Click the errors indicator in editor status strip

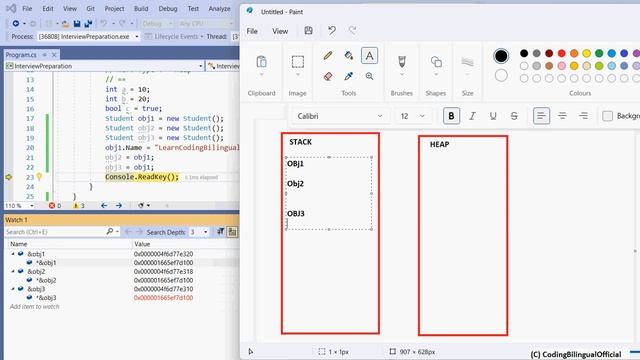click(x=55, y=206)
